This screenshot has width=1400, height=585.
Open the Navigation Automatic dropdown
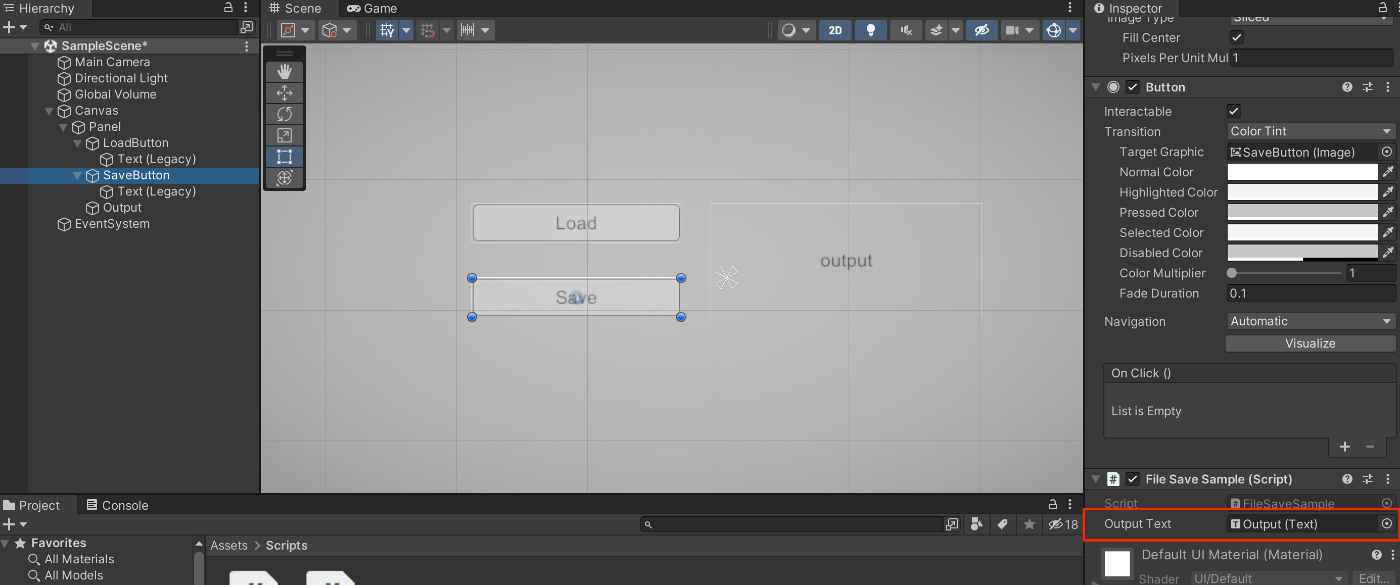pyautogui.click(x=1311, y=321)
